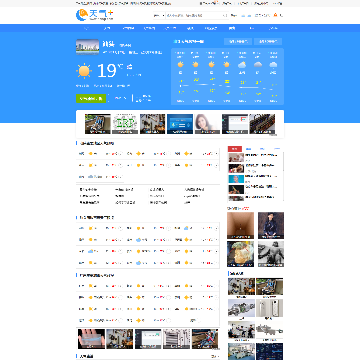Open the dropdown beside the header search box

pos(159,15)
